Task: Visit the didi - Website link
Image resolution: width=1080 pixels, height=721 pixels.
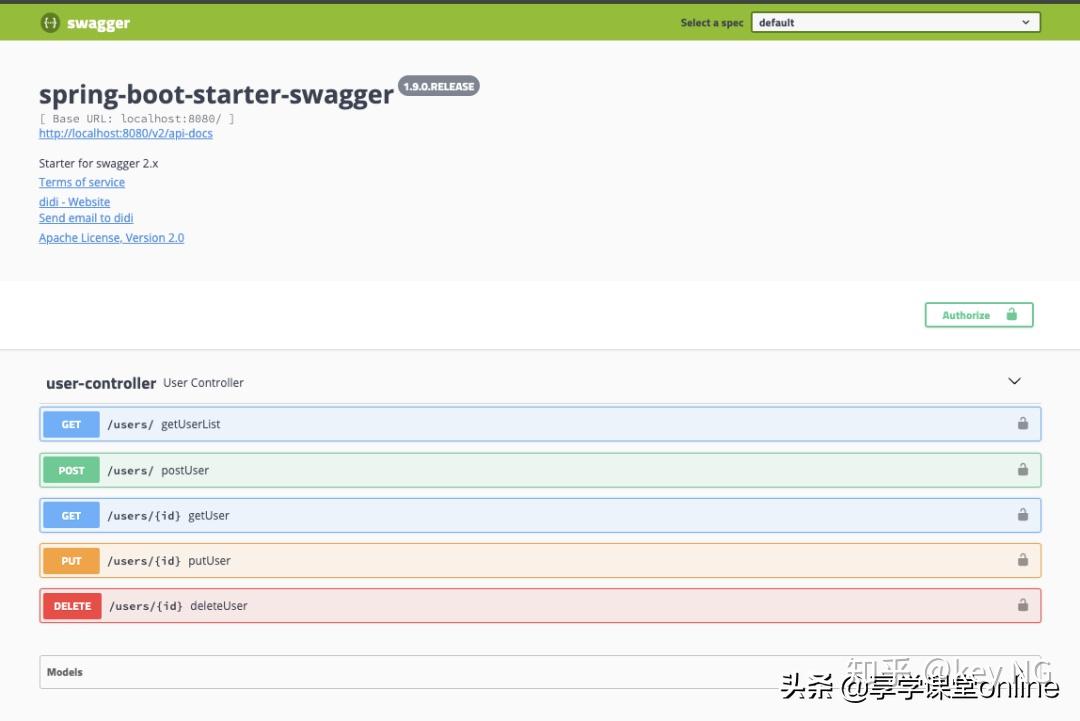Action: 74,201
